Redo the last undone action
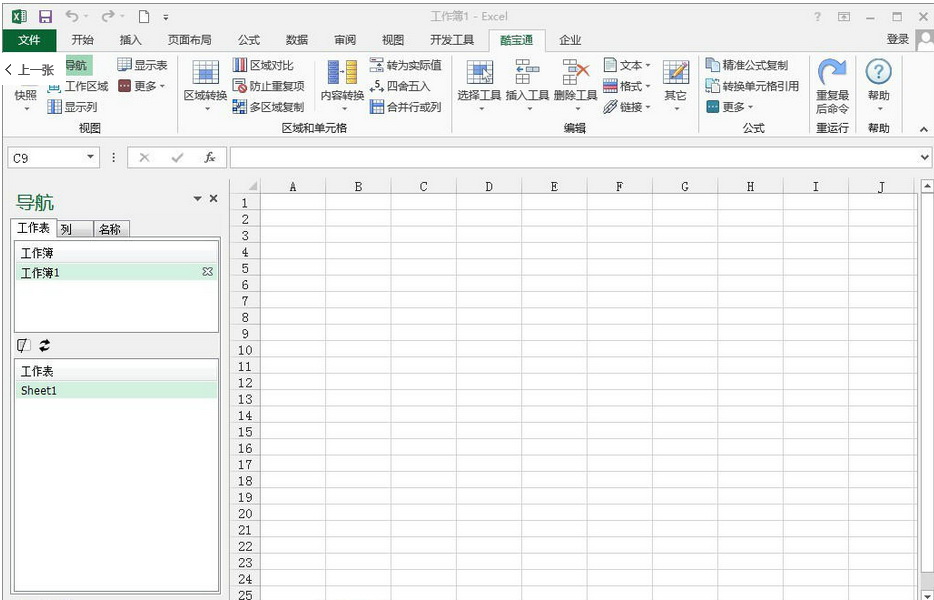 [108, 17]
